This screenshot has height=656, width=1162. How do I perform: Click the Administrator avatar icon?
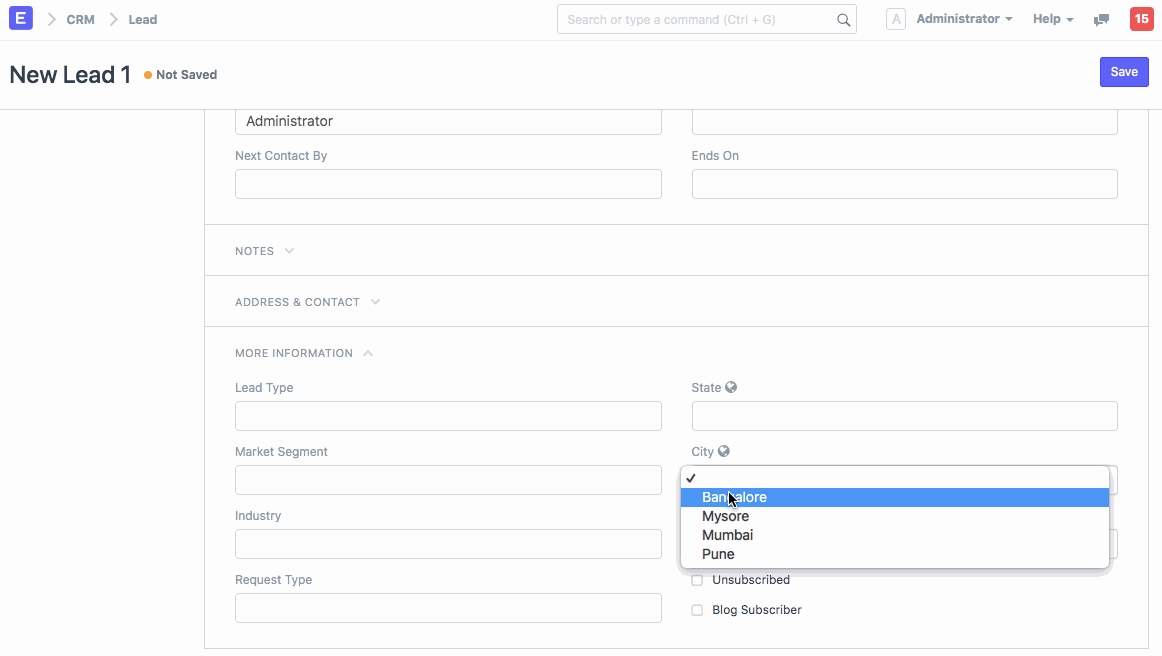896,19
